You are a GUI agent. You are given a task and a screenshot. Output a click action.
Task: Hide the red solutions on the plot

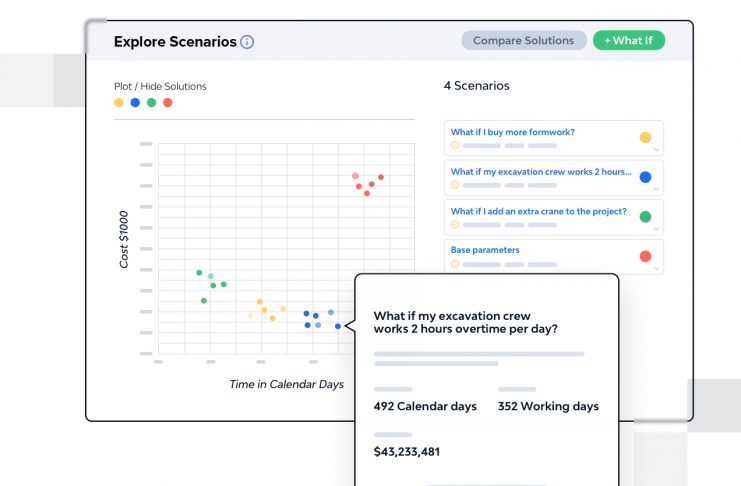167,102
